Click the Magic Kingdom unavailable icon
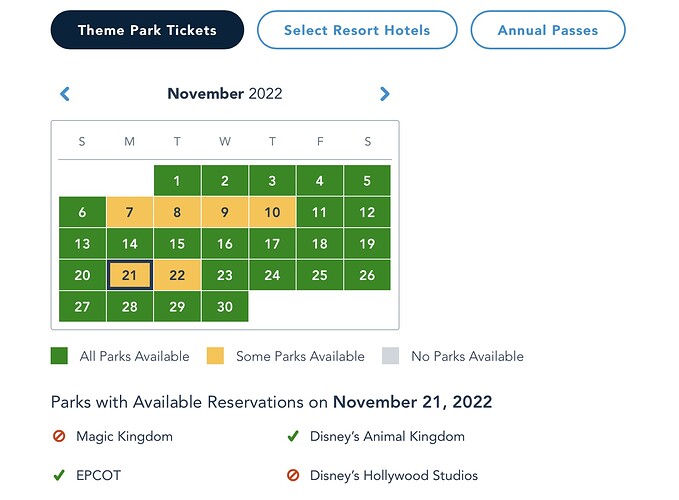 59,436
